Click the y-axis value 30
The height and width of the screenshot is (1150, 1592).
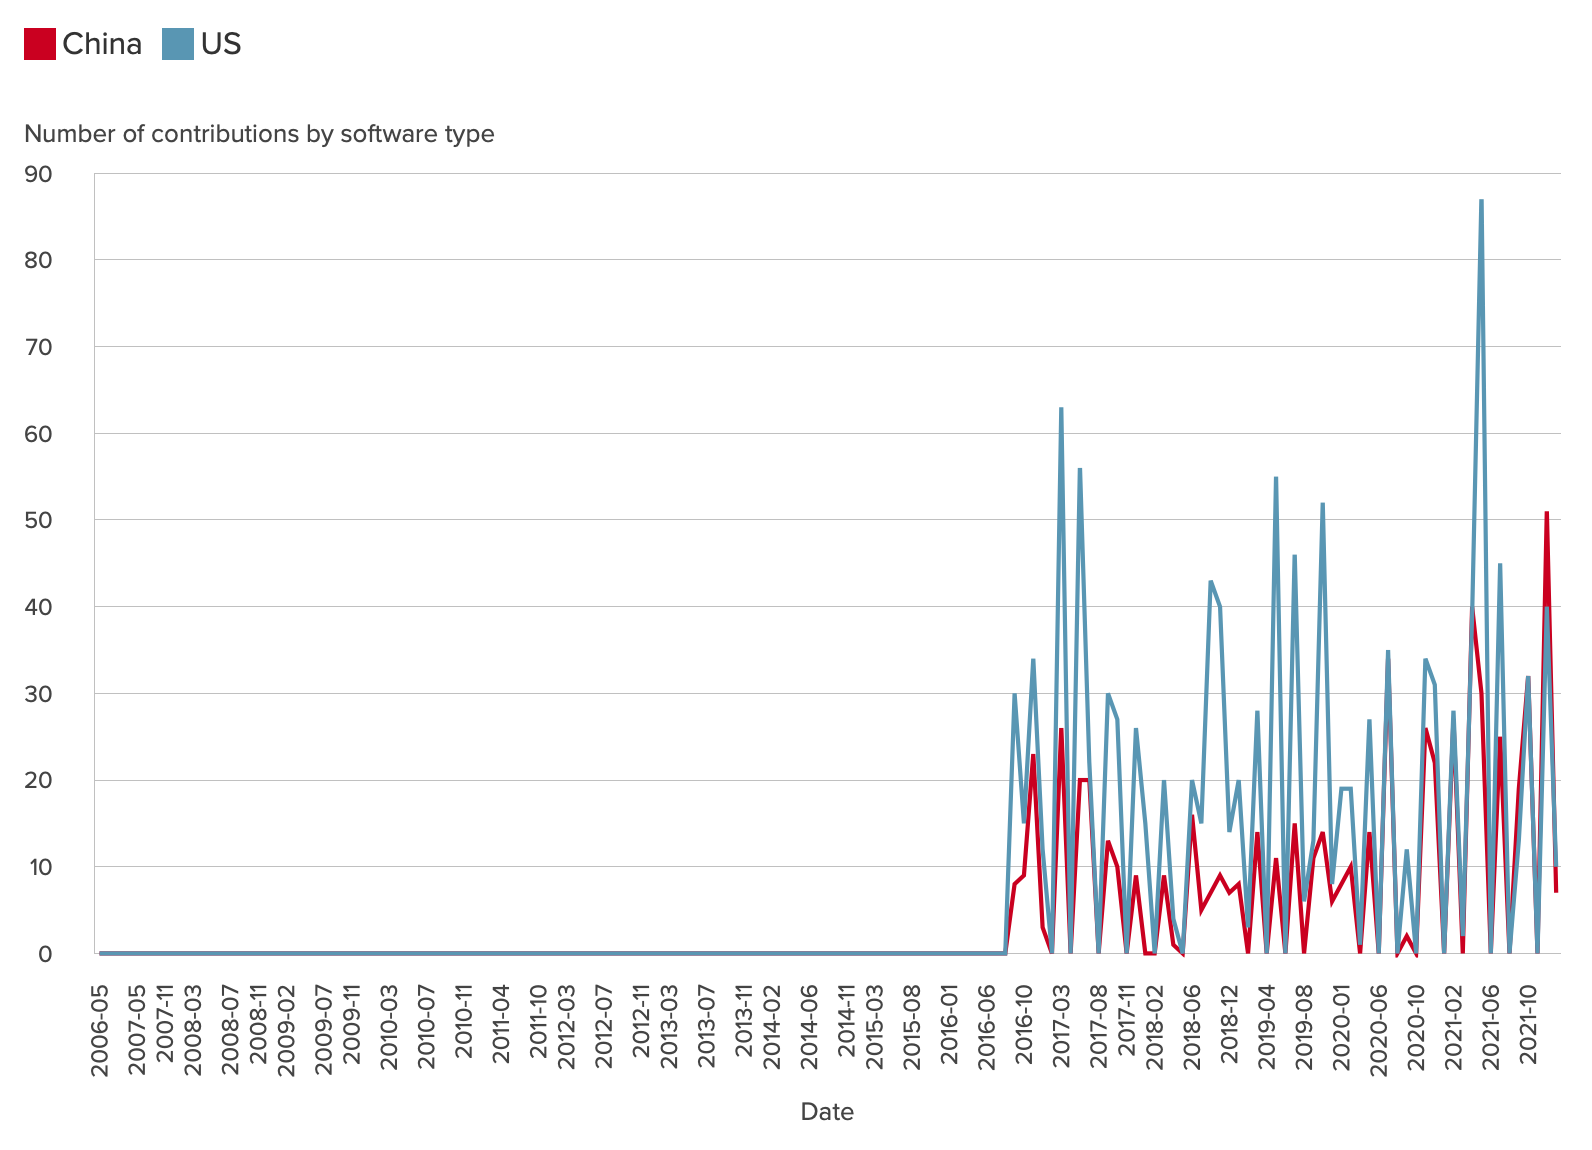click(x=39, y=694)
